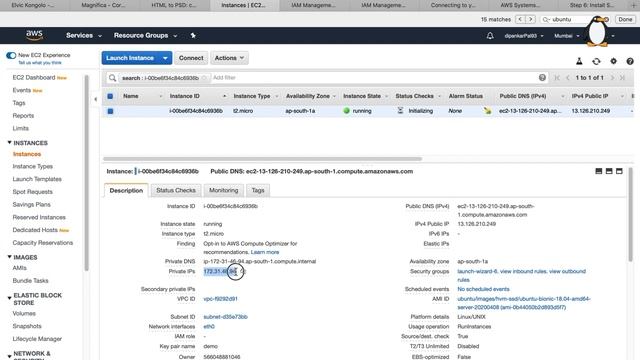The image size is (640, 360).
Task: Open the Services dropdown menu
Action: (x=84, y=36)
